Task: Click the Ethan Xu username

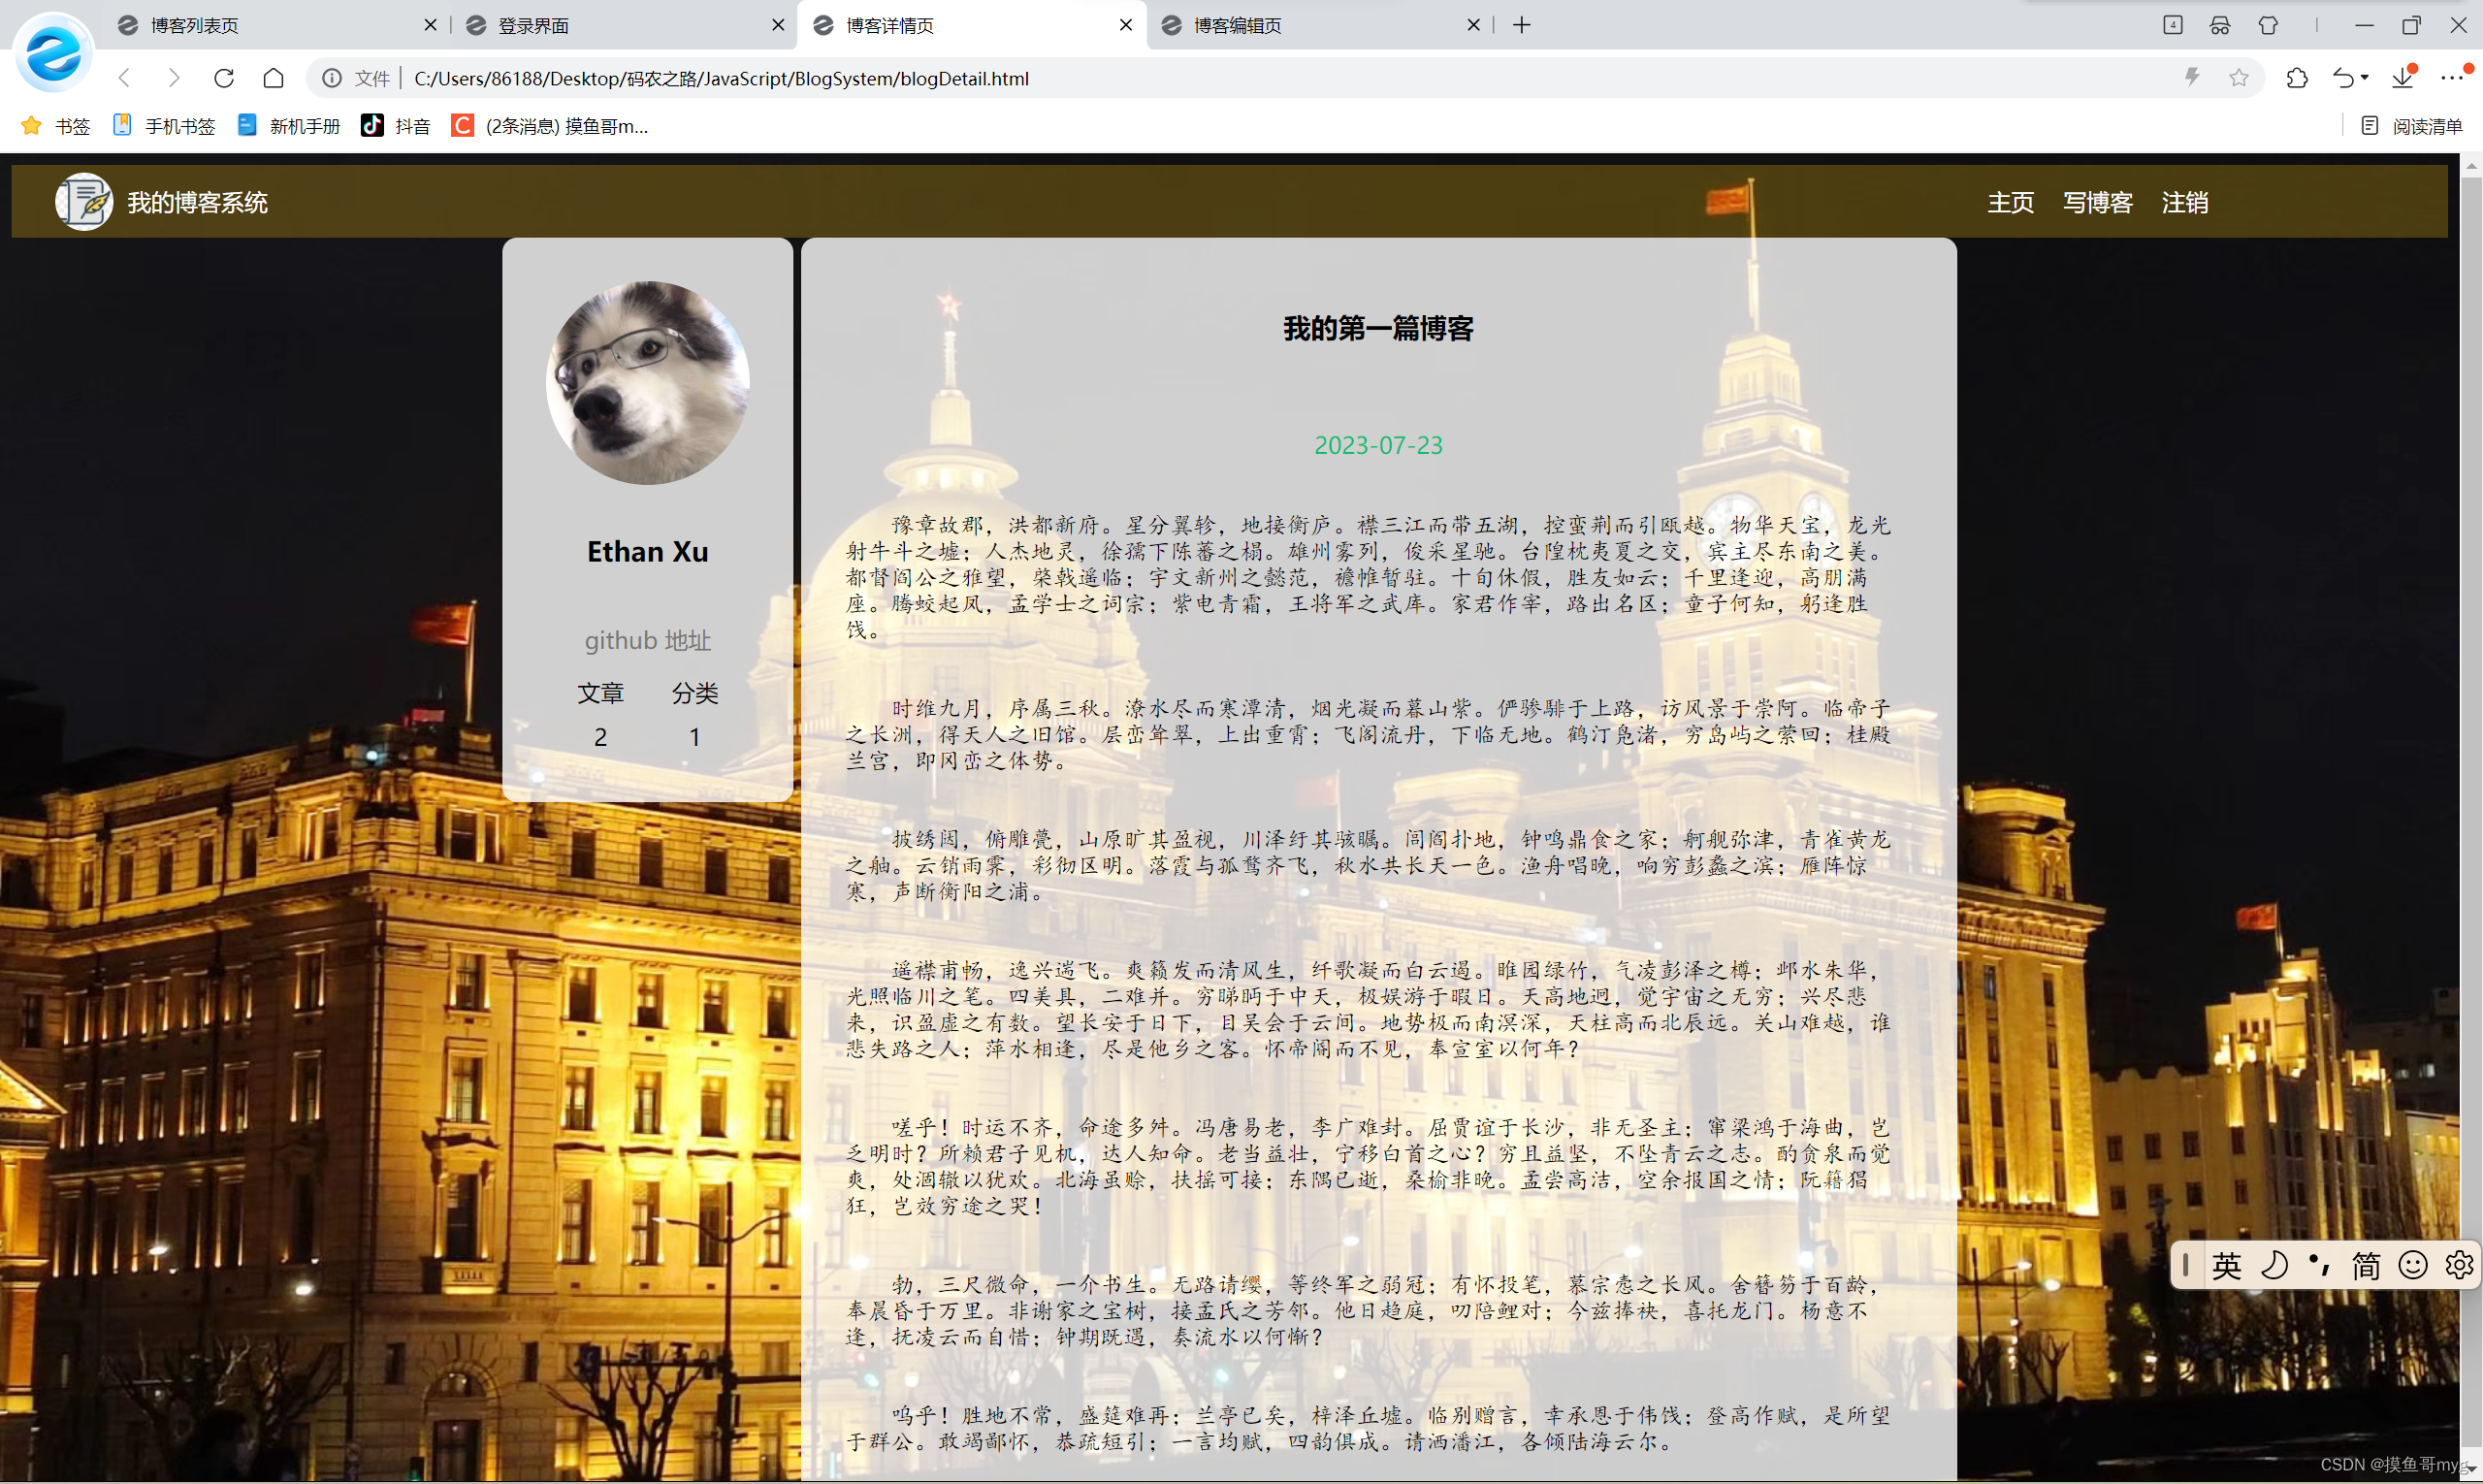Action: pos(647,552)
